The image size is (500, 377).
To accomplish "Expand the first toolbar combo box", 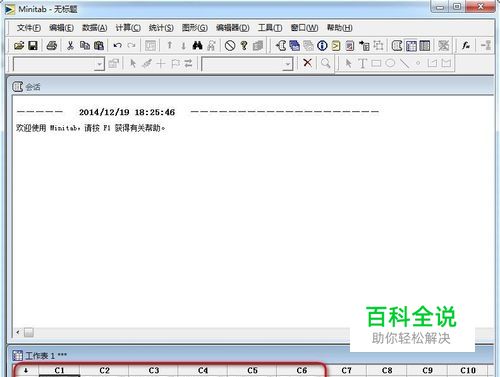I will (x=99, y=64).
